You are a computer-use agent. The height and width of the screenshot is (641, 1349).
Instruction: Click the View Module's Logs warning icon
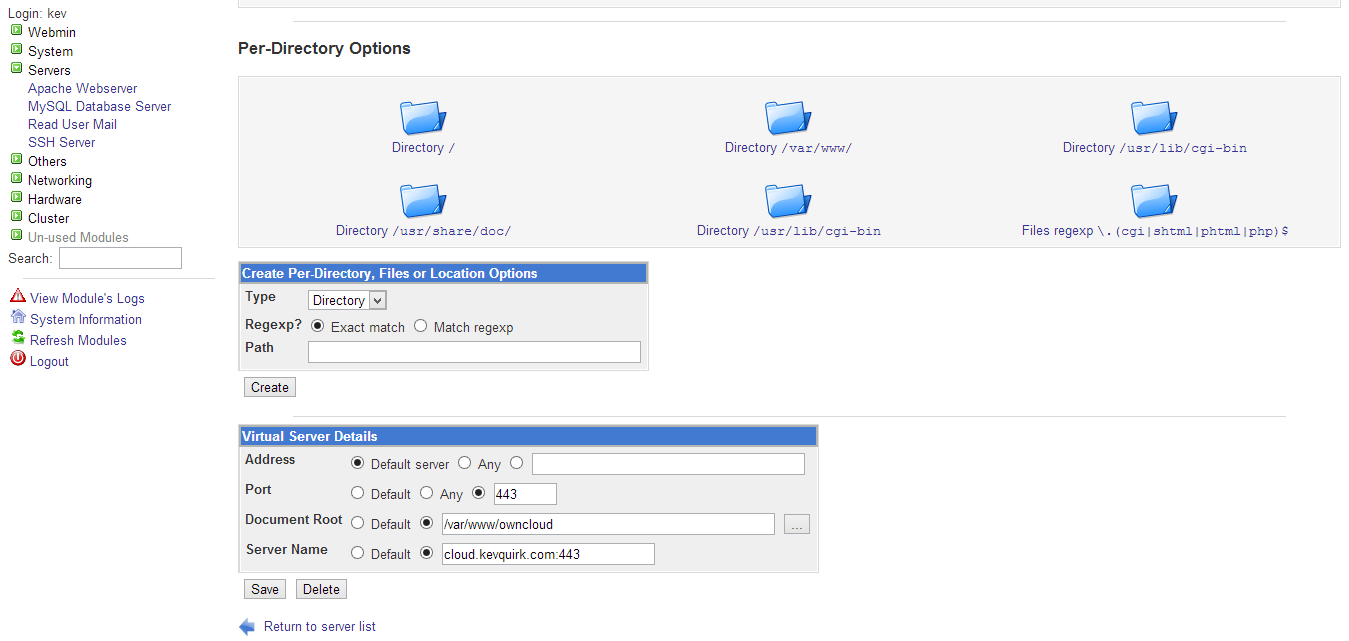pos(18,297)
